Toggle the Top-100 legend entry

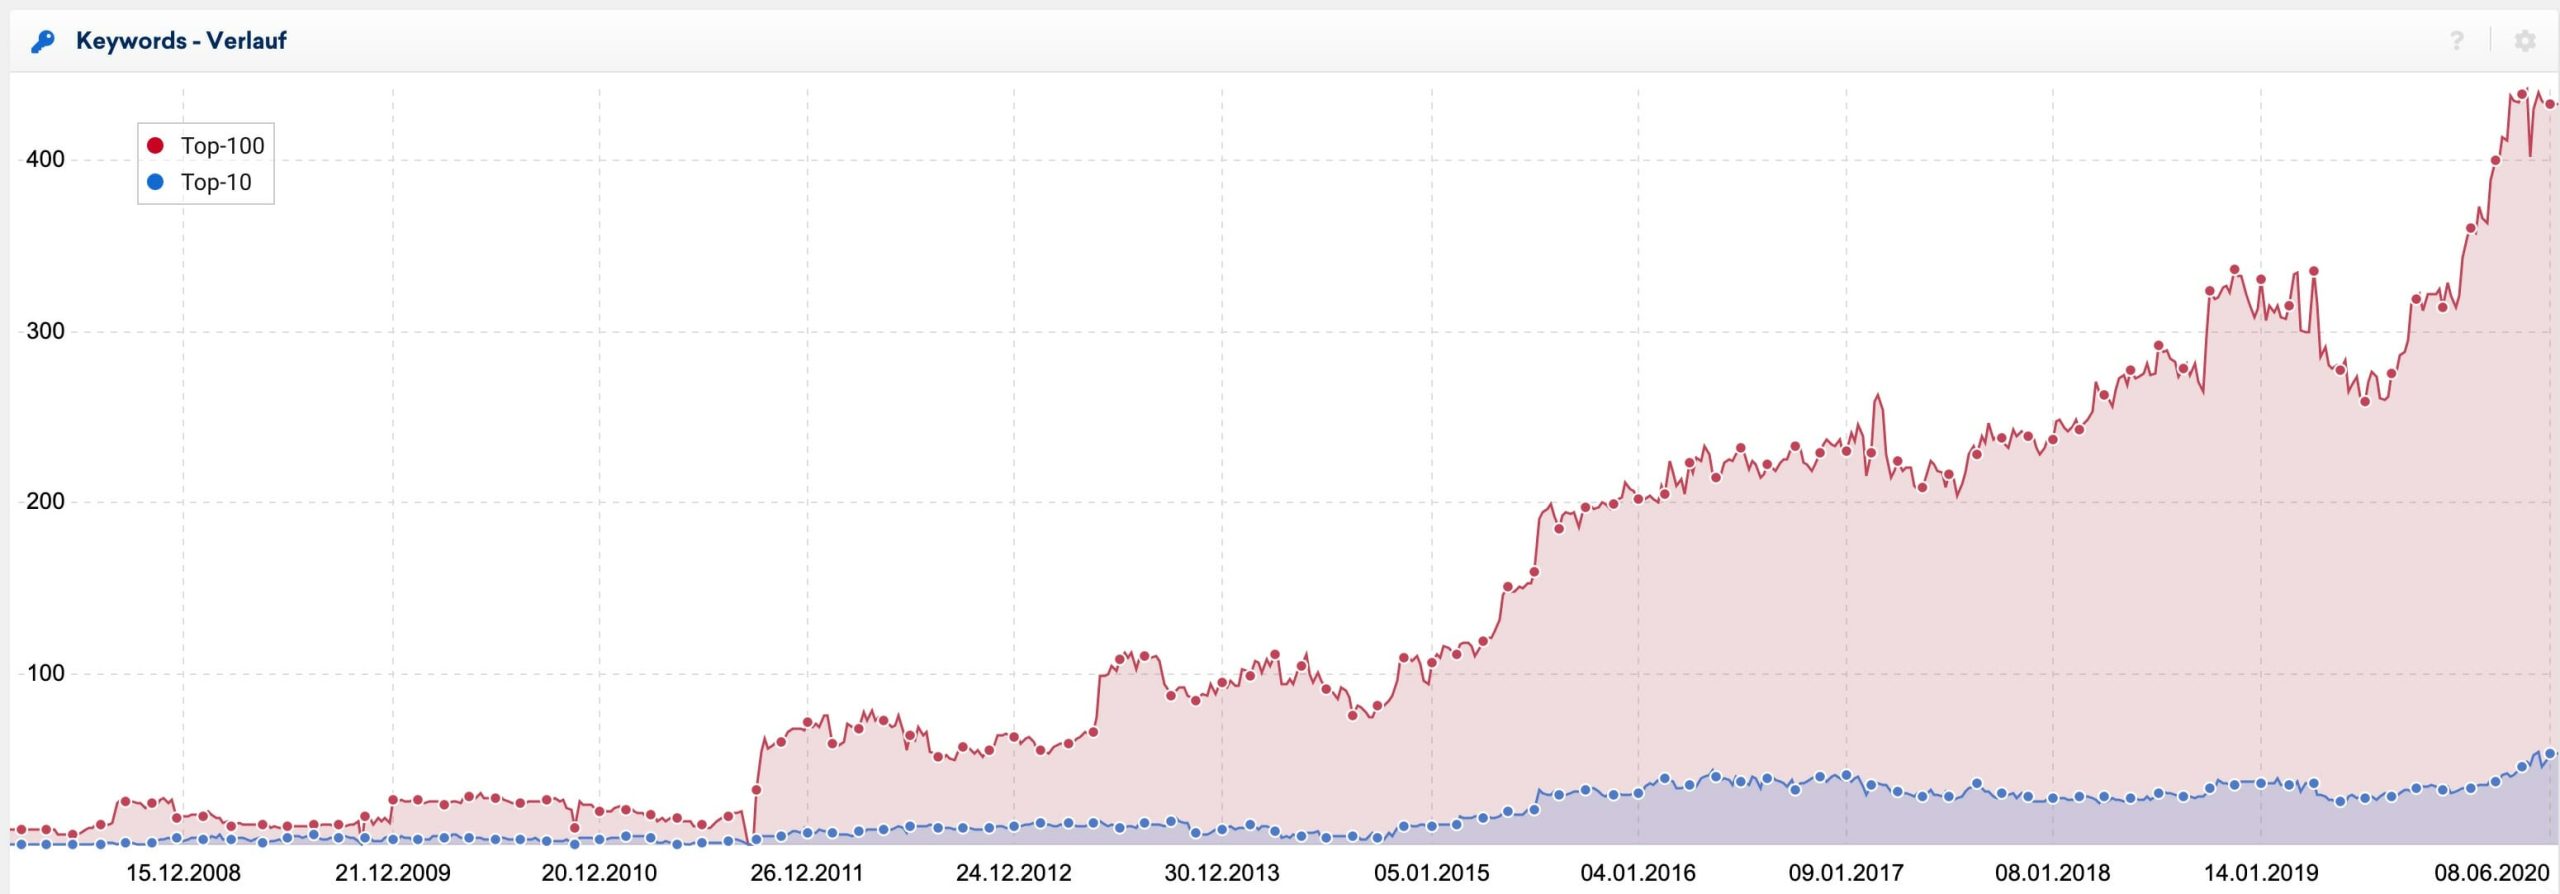pos(205,146)
